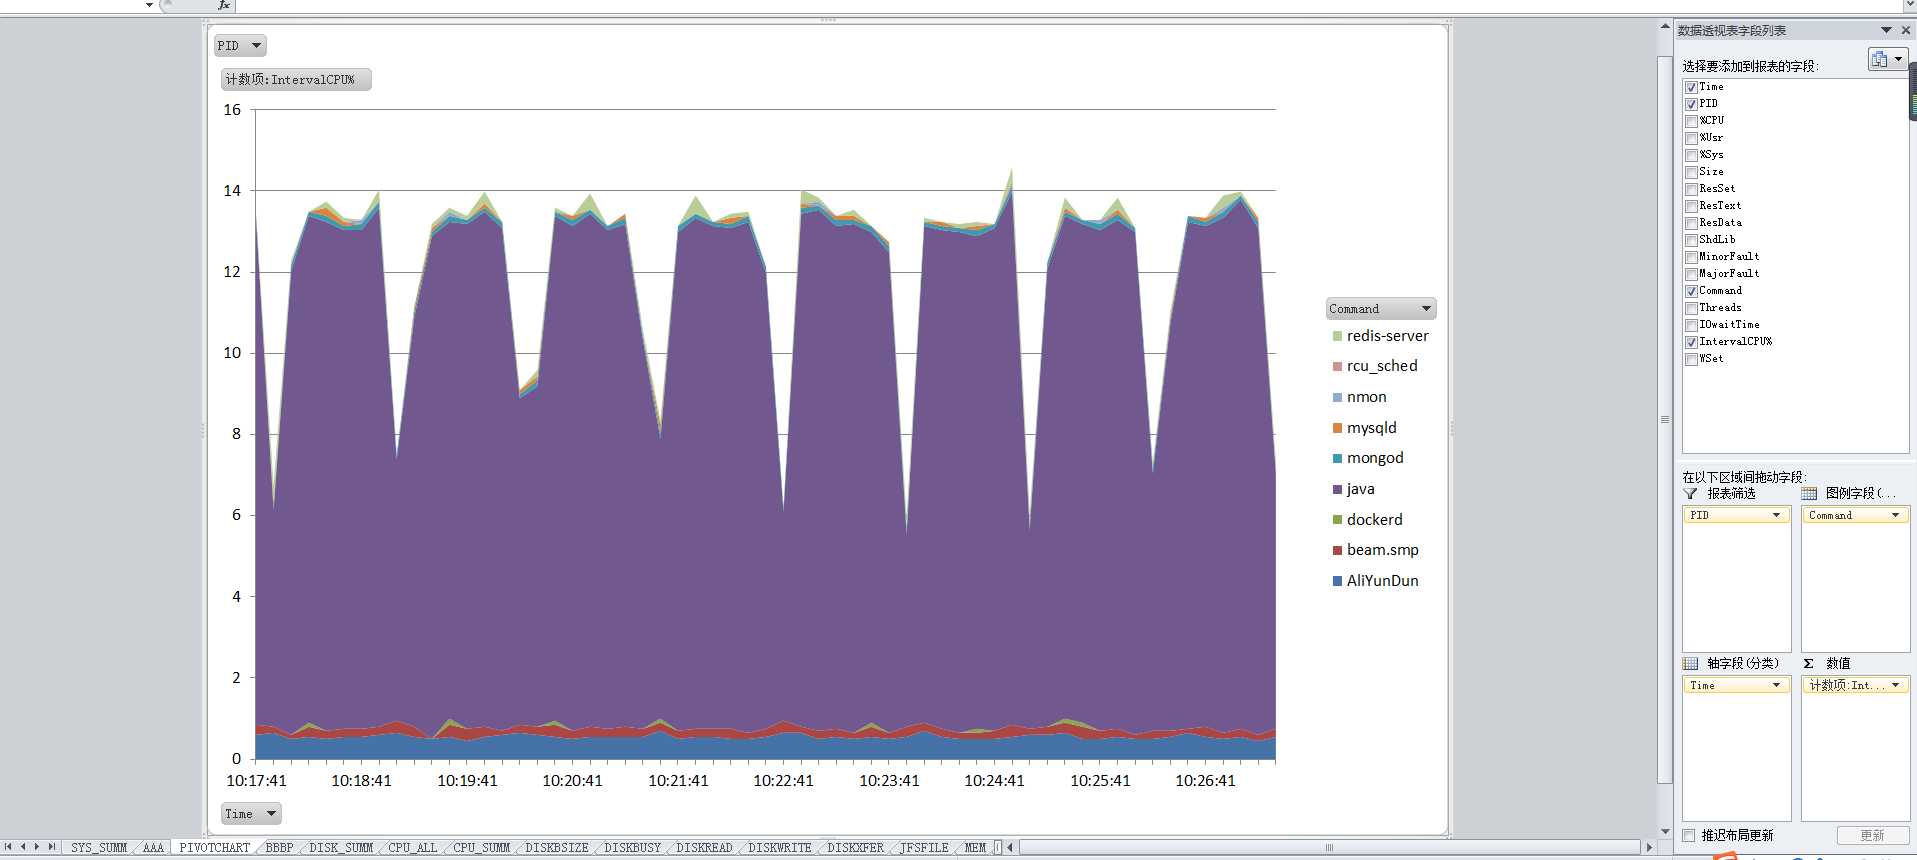This screenshot has width=1917, height=860.
Task: Check the ResSet field checkbox
Action: click(1691, 189)
